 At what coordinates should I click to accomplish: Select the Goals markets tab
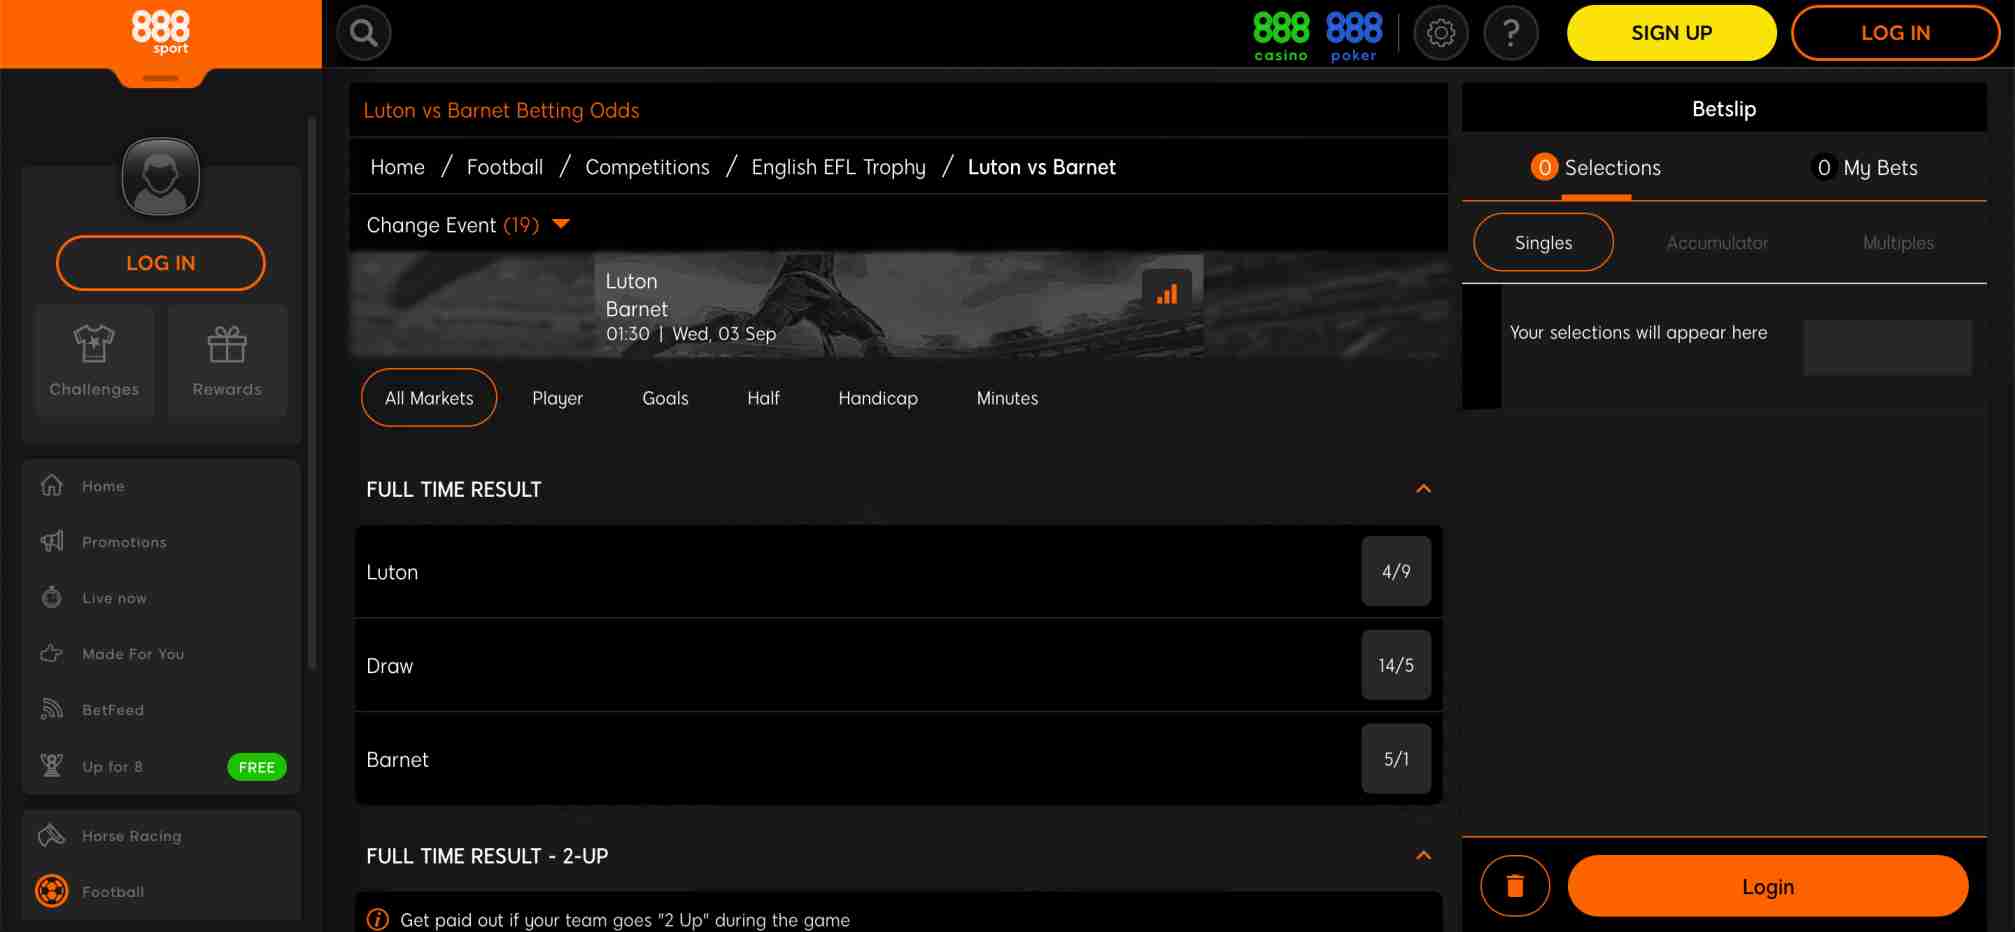(x=665, y=398)
